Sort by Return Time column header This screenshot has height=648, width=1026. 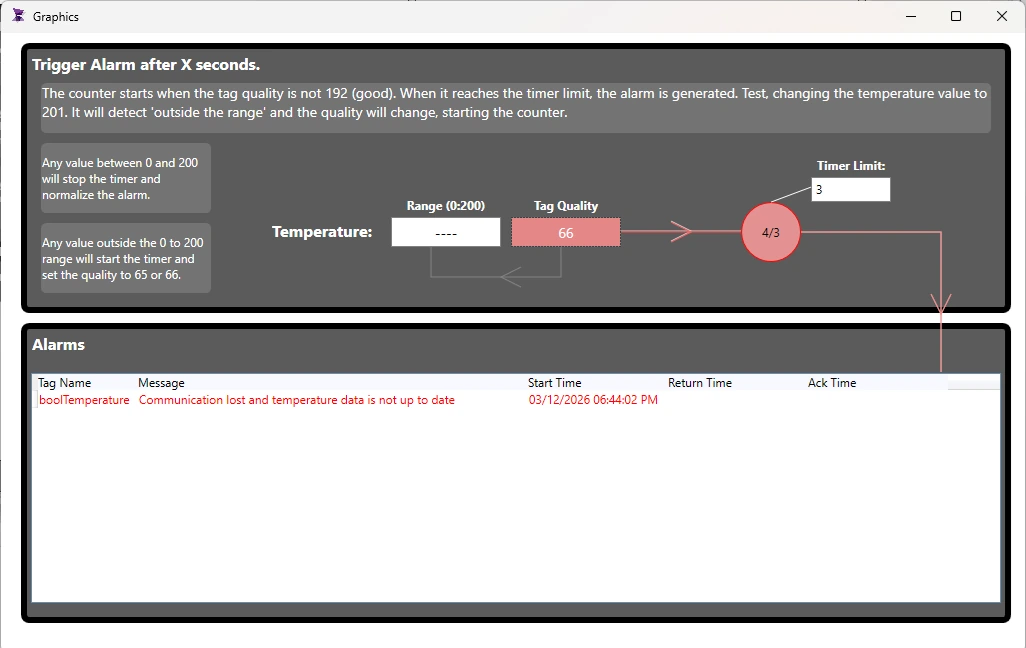click(699, 383)
